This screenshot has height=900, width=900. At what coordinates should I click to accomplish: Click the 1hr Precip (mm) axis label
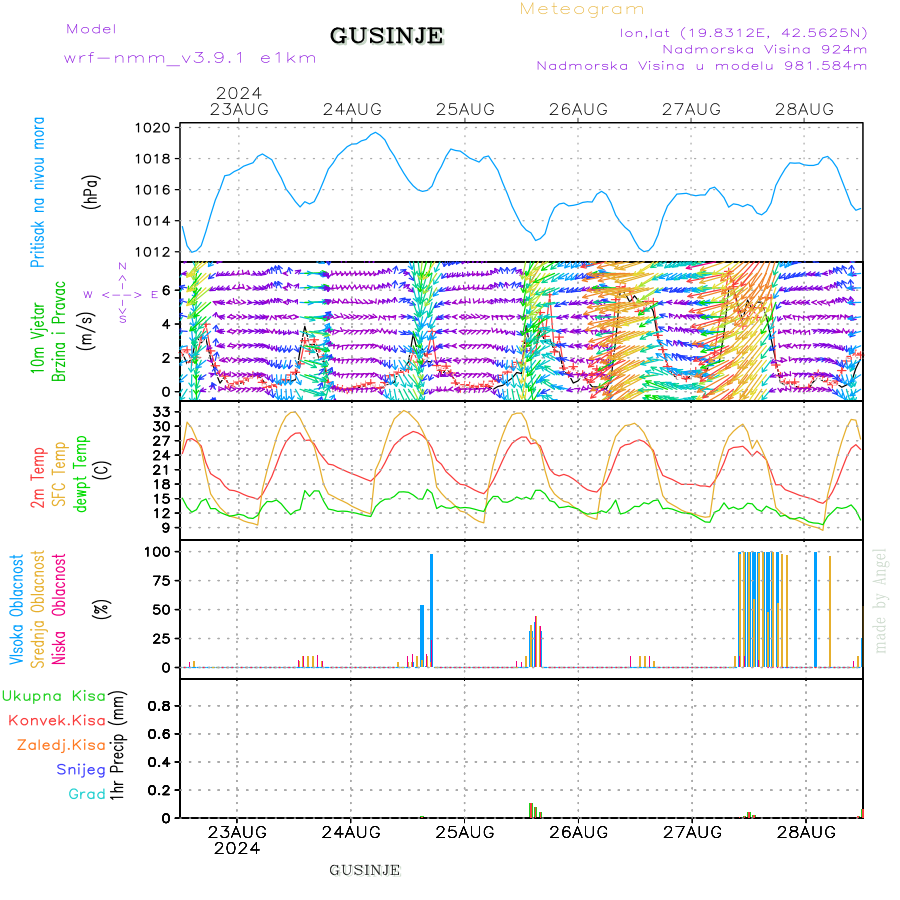pyautogui.click(x=117, y=746)
